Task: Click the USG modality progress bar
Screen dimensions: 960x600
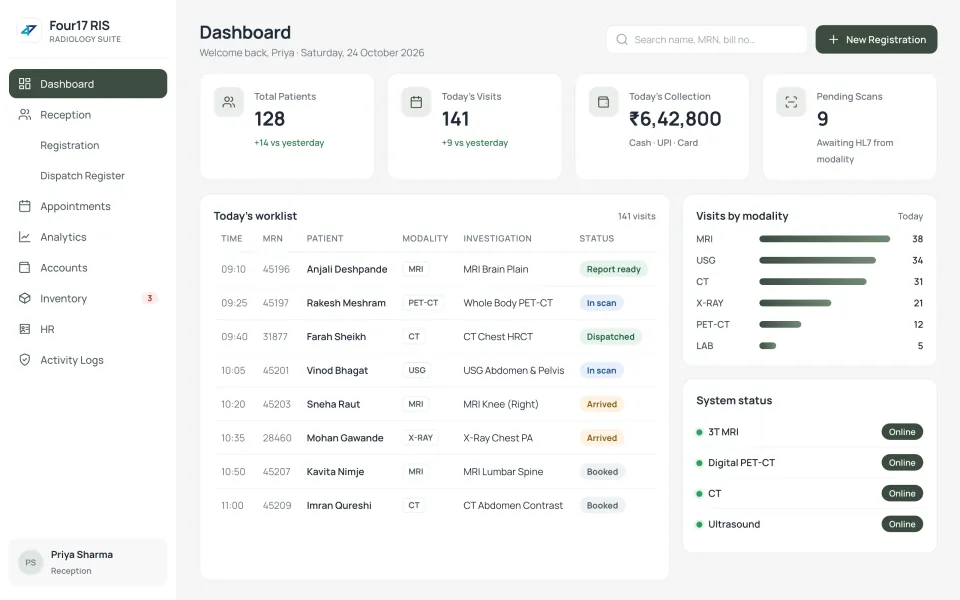Action: coord(817,260)
